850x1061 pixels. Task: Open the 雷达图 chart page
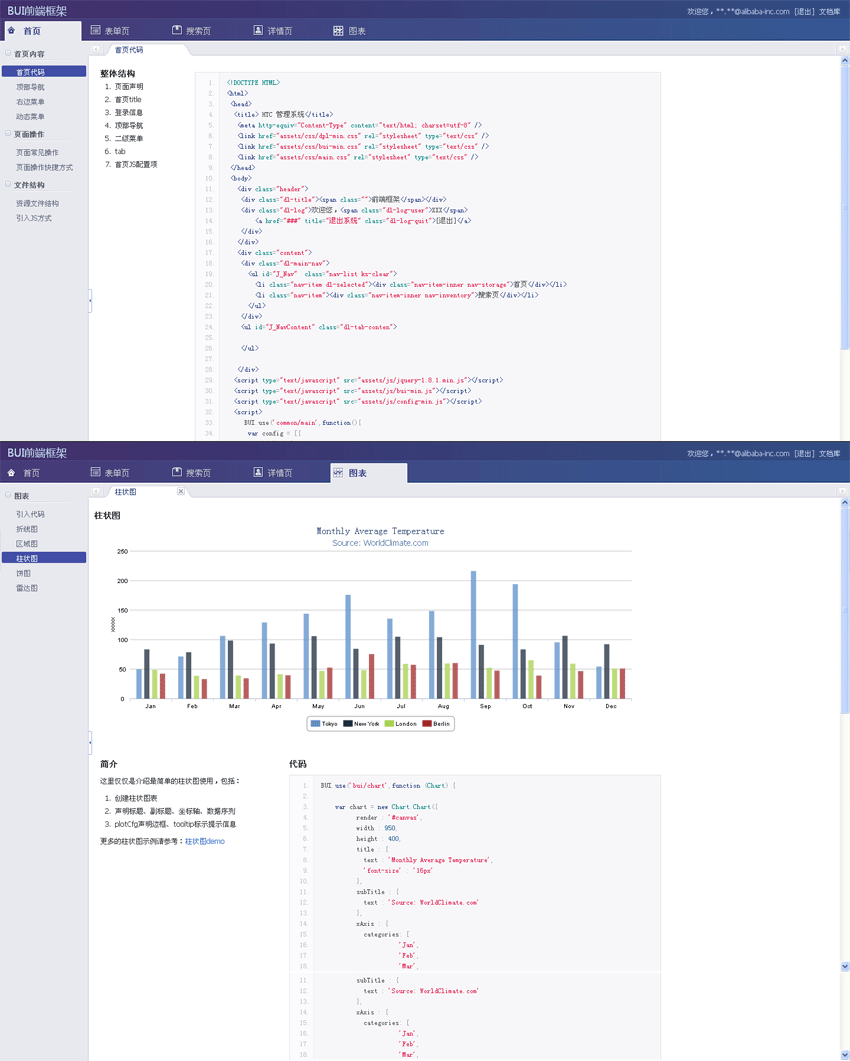pos(27,588)
